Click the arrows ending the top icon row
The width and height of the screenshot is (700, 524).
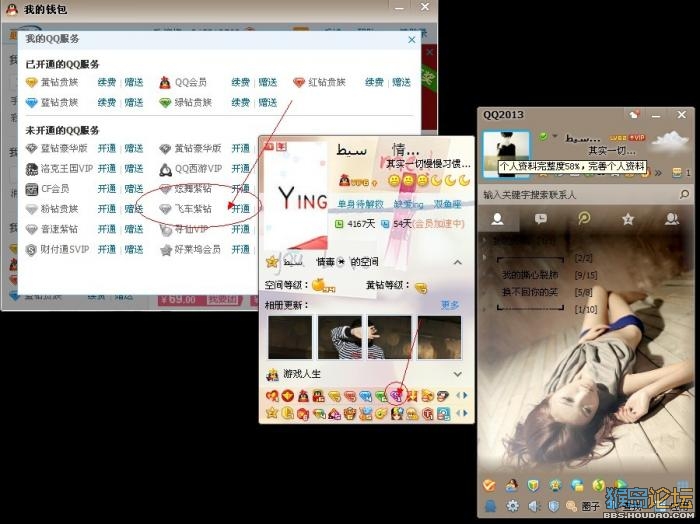click(x=462, y=395)
